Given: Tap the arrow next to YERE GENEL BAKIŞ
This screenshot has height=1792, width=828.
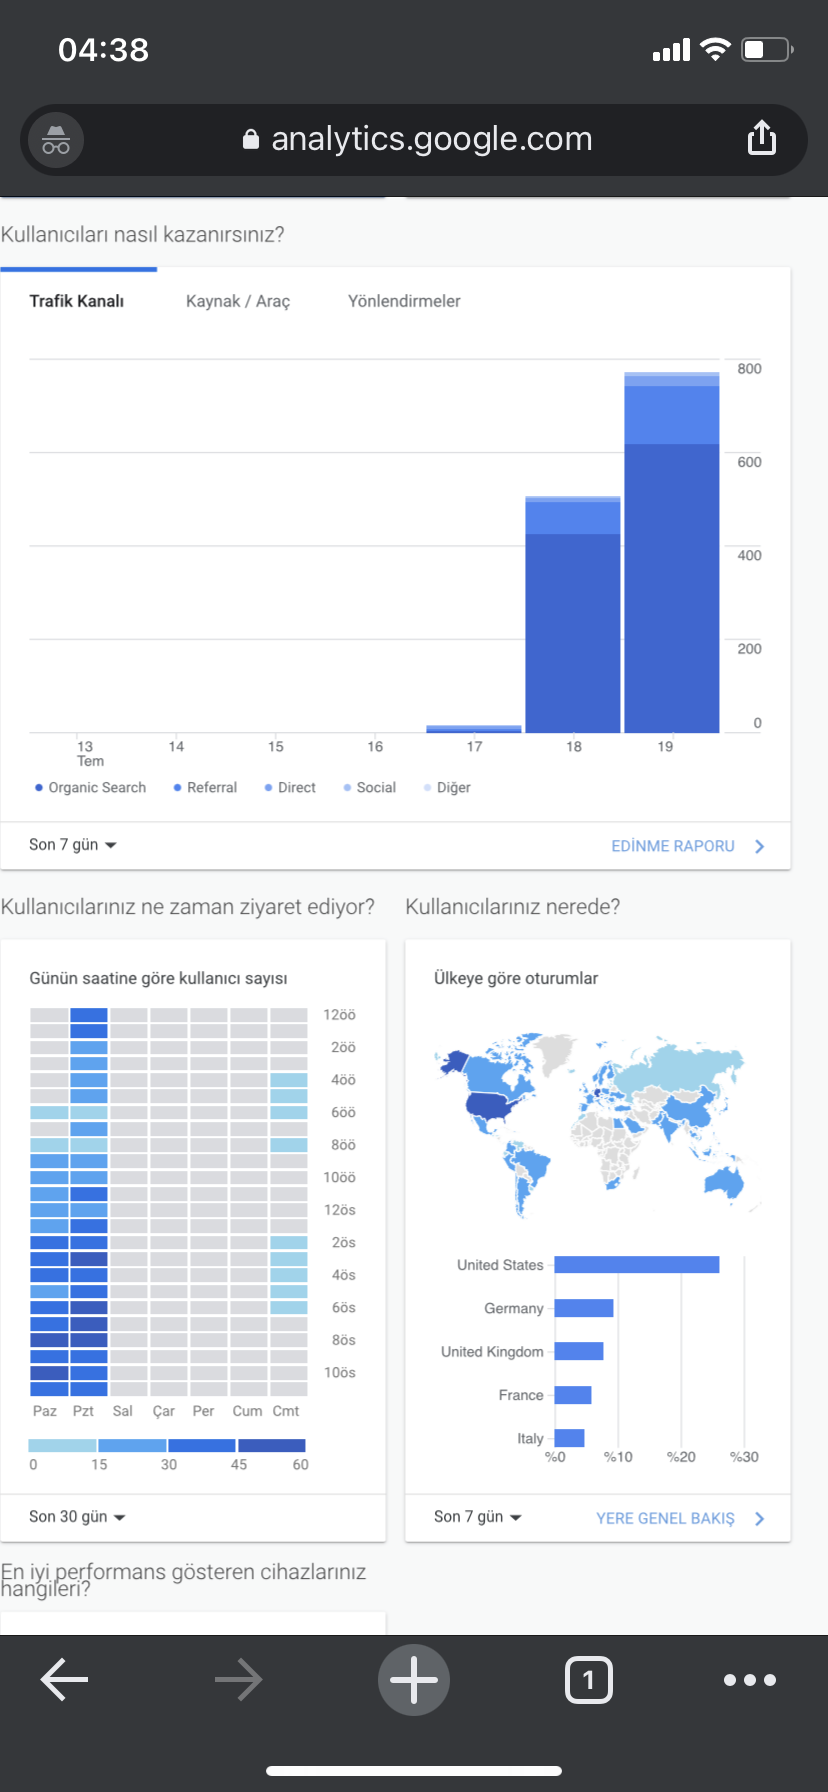Looking at the screenshot, I should point(760,1518).
